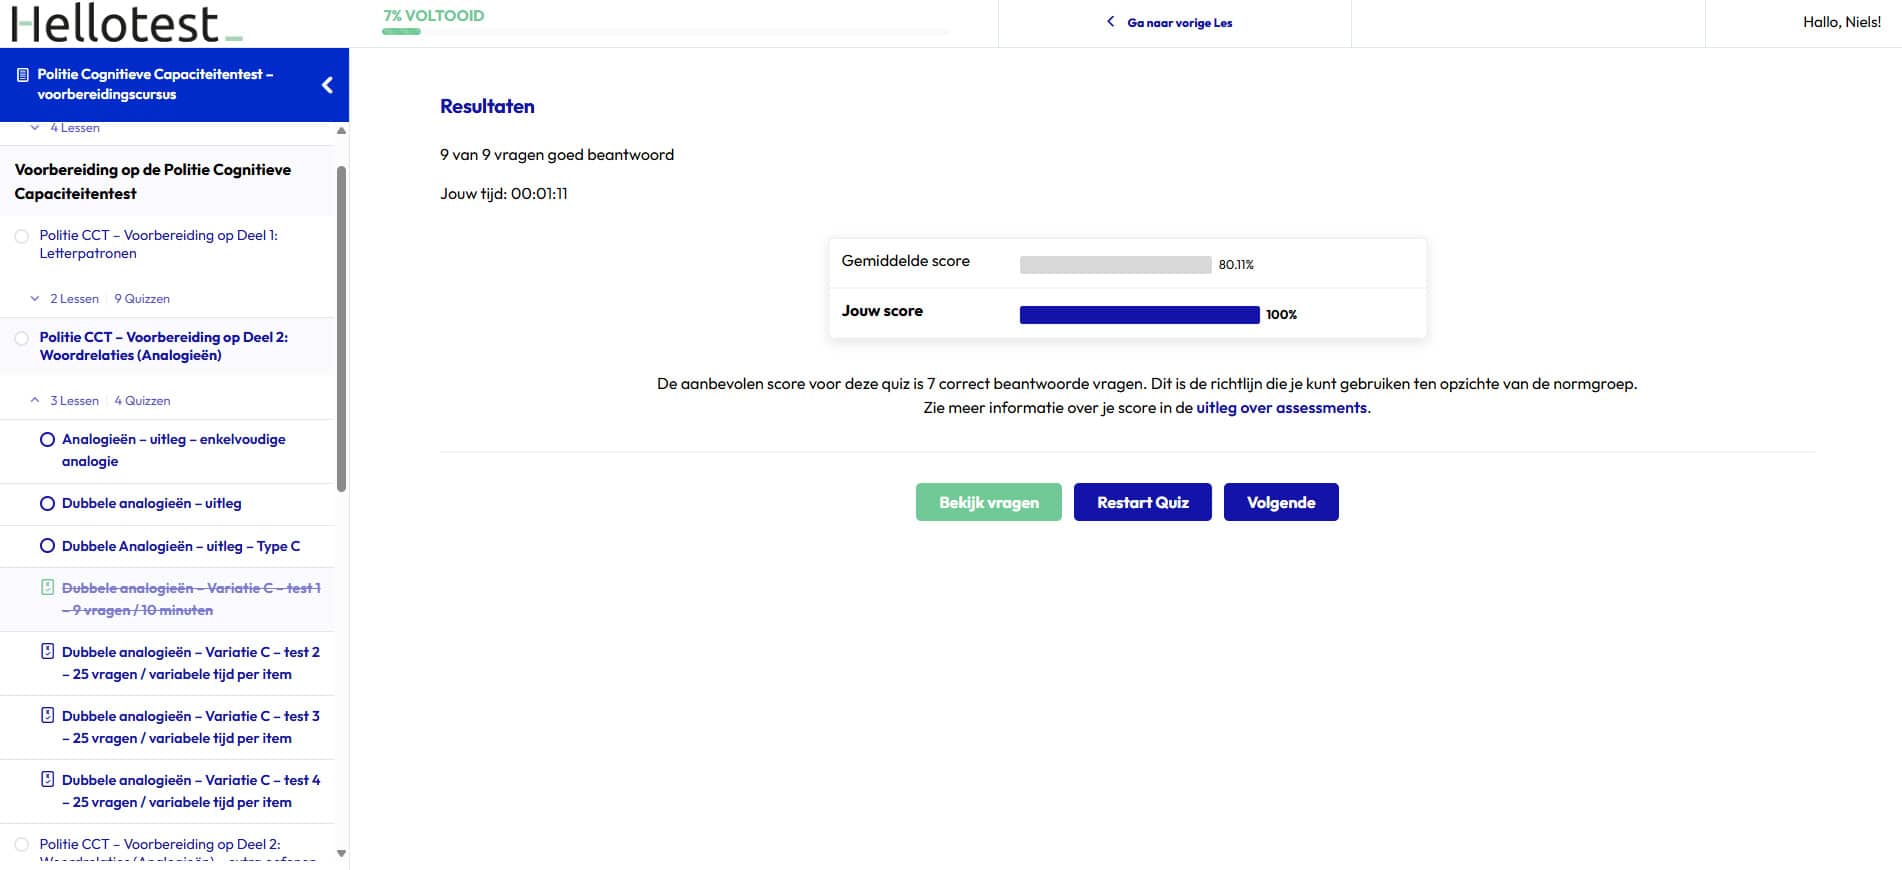The height and width of the screenshot is (870, 1902).
Task: Click the status circle for Deel 1: Letterpatronen
Action: pos(22,237)
